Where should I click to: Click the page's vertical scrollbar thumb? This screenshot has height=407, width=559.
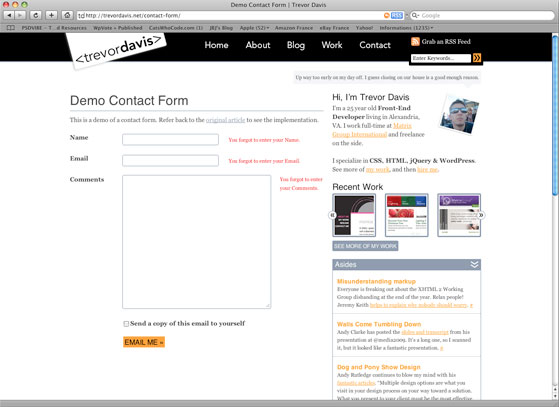(x=555, y=115)
